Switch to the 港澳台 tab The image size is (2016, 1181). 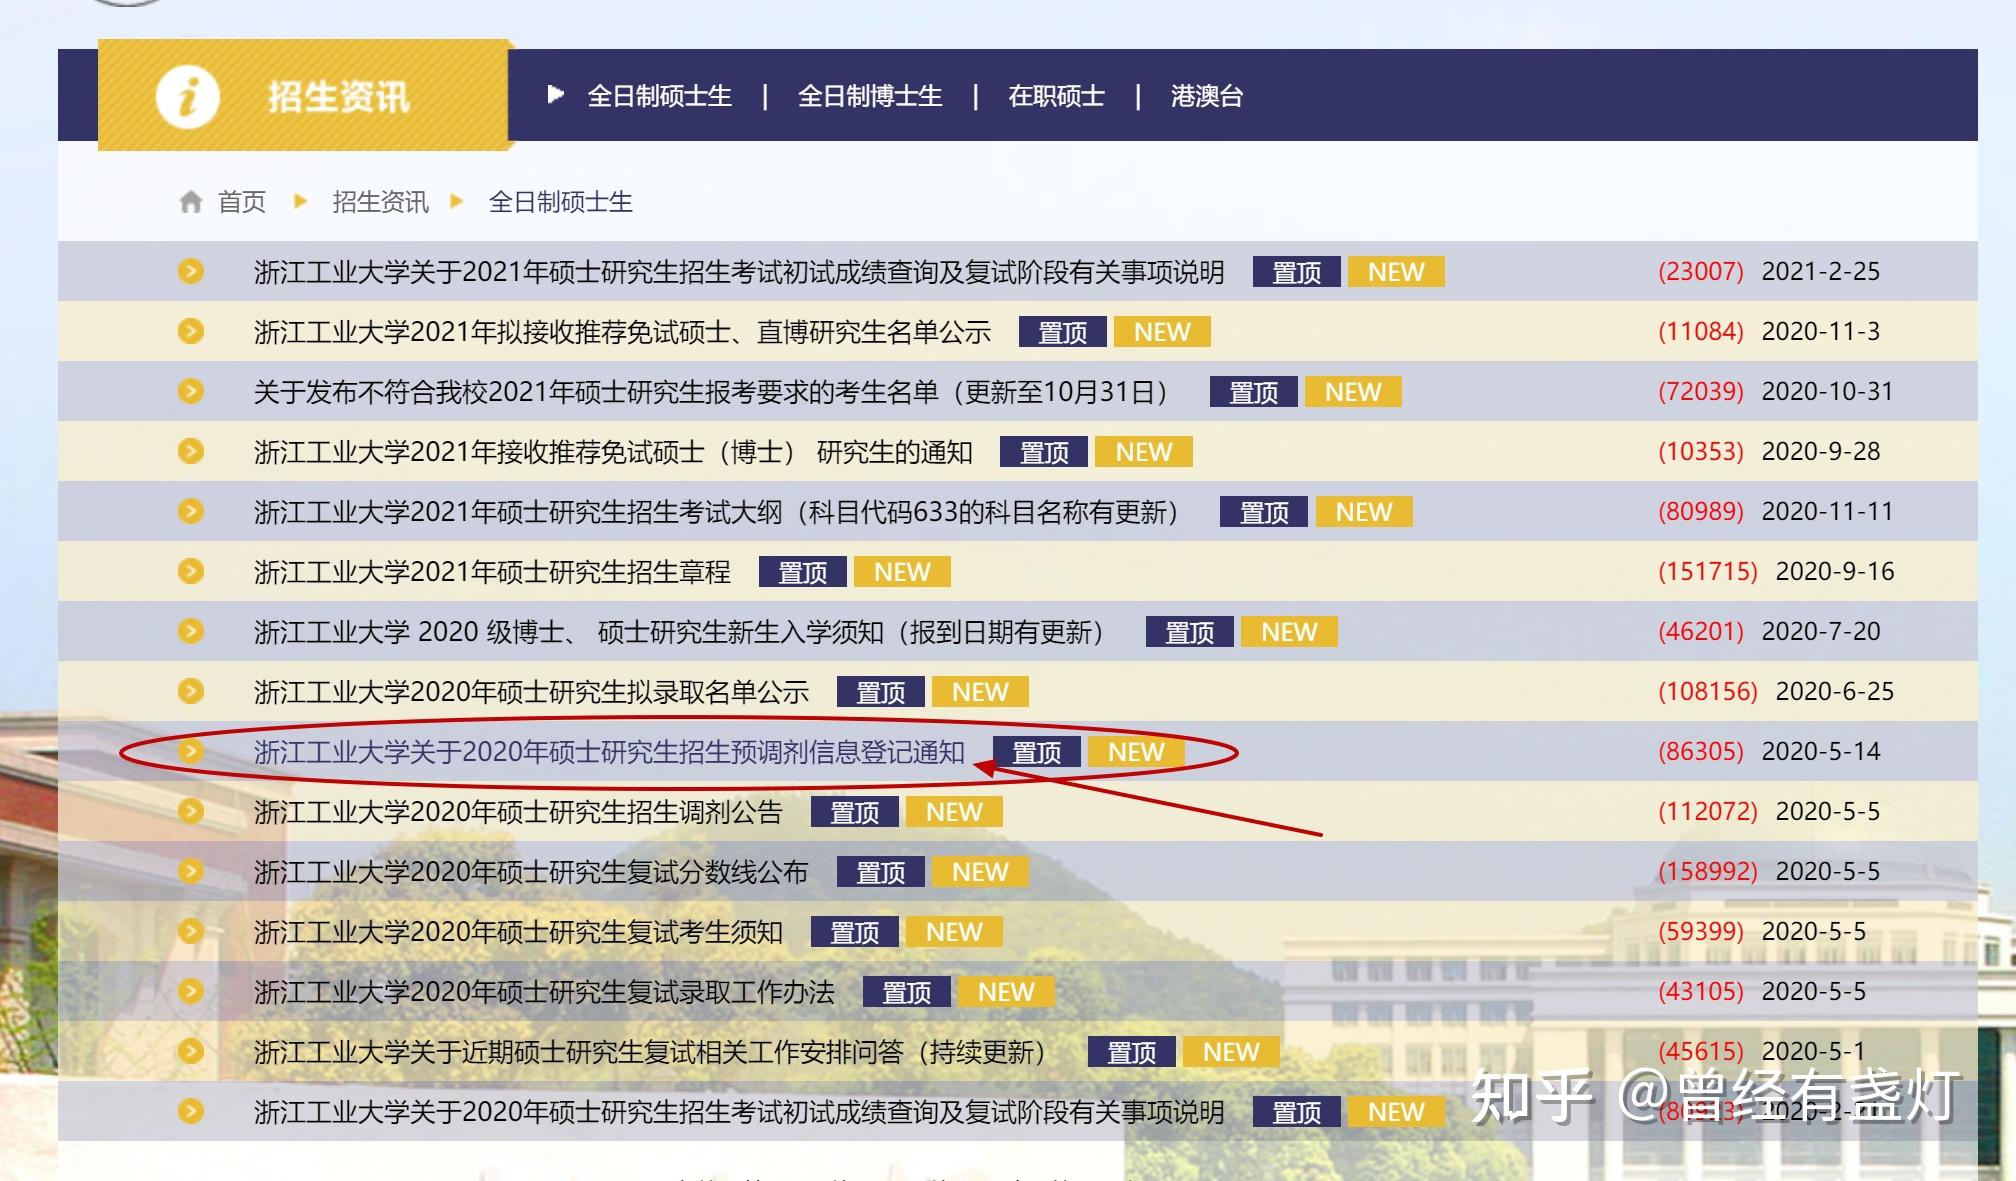[1207, 96]
